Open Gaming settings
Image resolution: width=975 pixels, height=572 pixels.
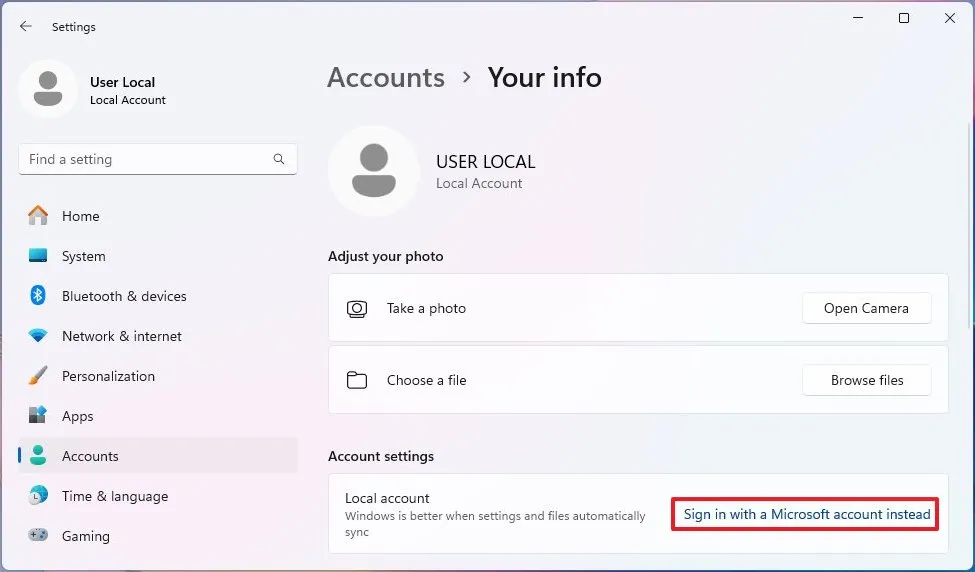click(x=158, y=536)
